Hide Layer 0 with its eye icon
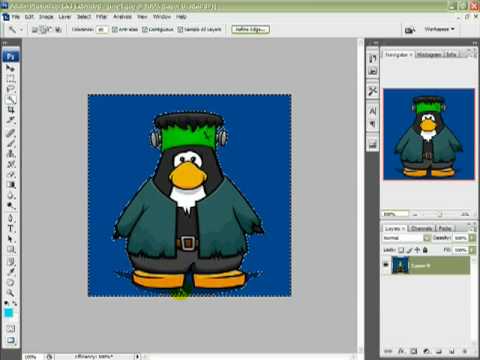Screen dimensions: 480x360 [x=386, y=265]
